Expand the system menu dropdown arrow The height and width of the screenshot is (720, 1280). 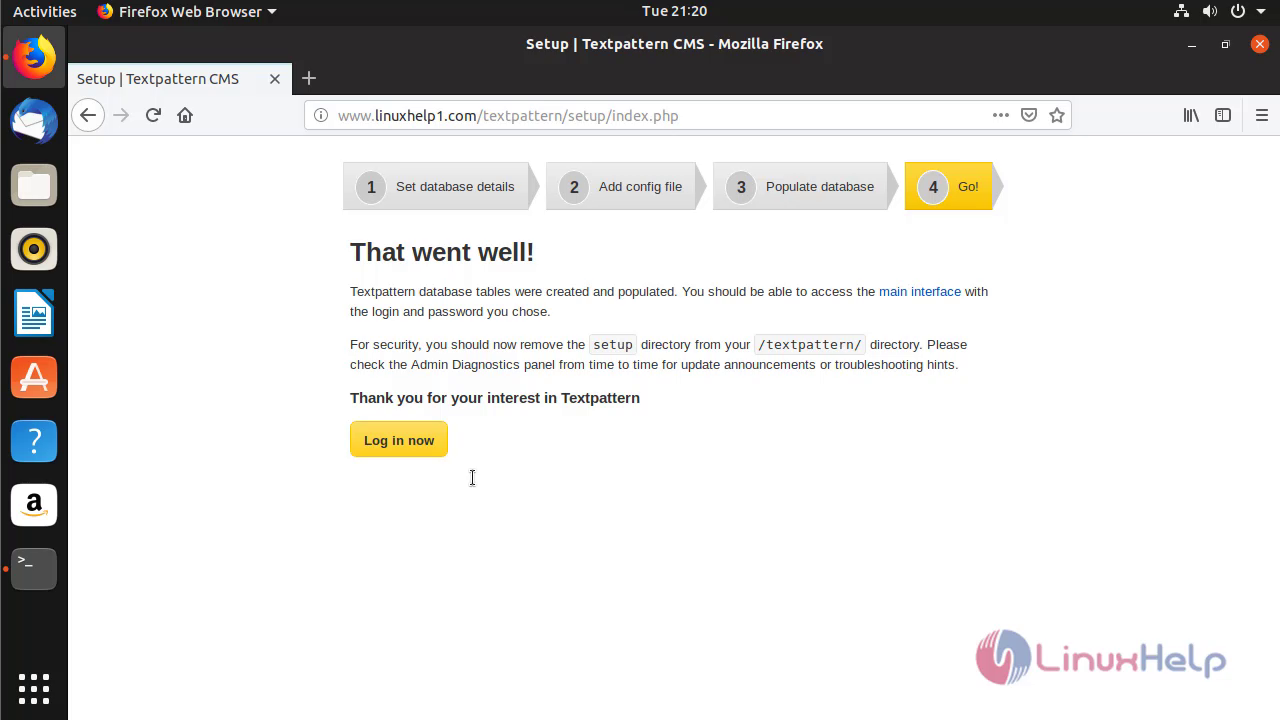[x=1261, y=12]
